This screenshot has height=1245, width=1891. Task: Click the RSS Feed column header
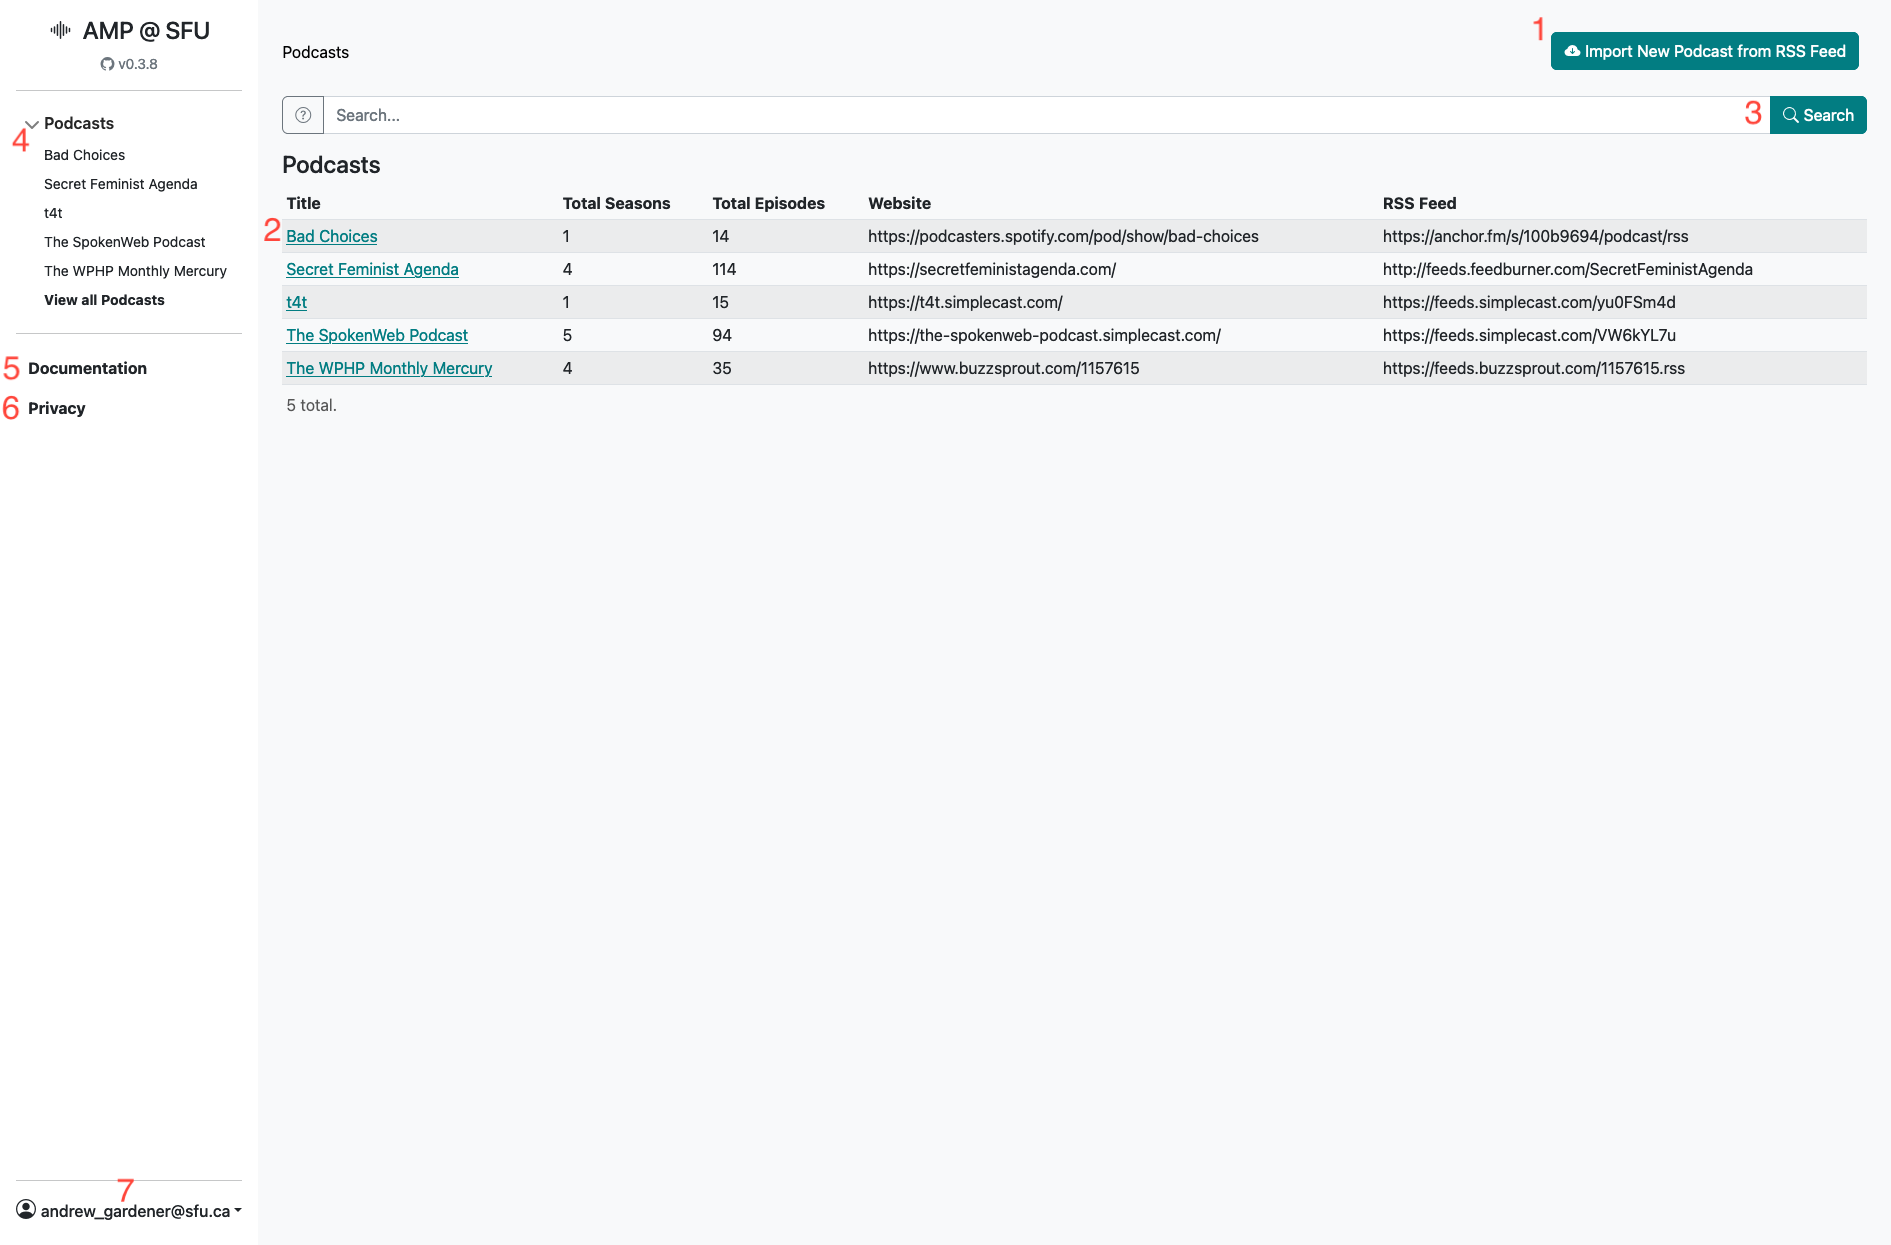pos(1419,203)
